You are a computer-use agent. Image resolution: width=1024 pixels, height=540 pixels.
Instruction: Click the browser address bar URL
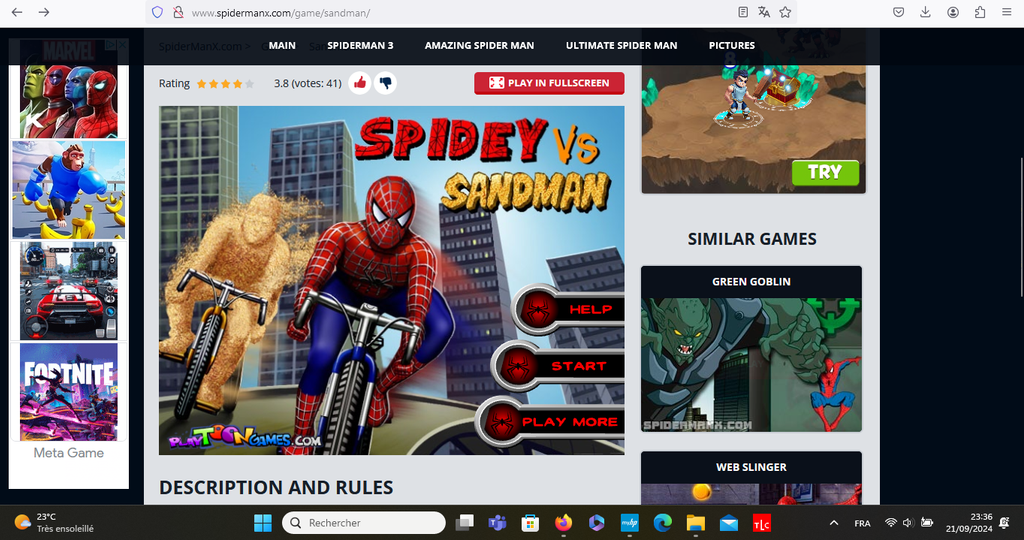pos(281,13)
